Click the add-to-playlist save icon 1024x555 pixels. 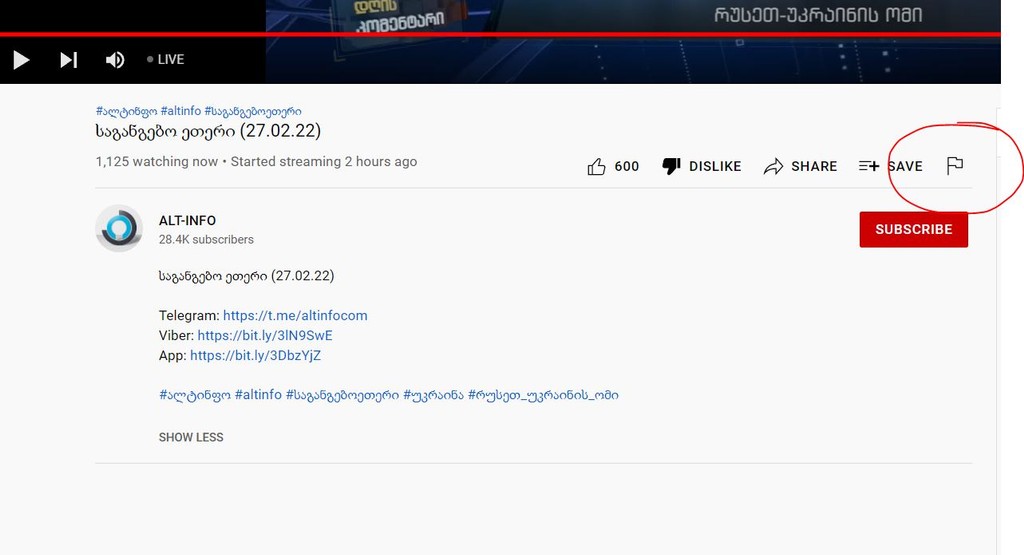tap(869, 166)
